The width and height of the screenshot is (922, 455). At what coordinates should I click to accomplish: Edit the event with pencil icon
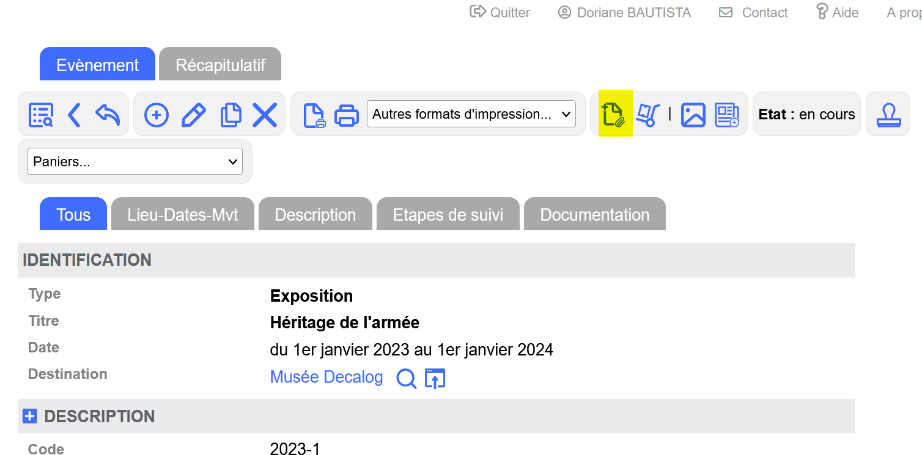click(193, 115)
